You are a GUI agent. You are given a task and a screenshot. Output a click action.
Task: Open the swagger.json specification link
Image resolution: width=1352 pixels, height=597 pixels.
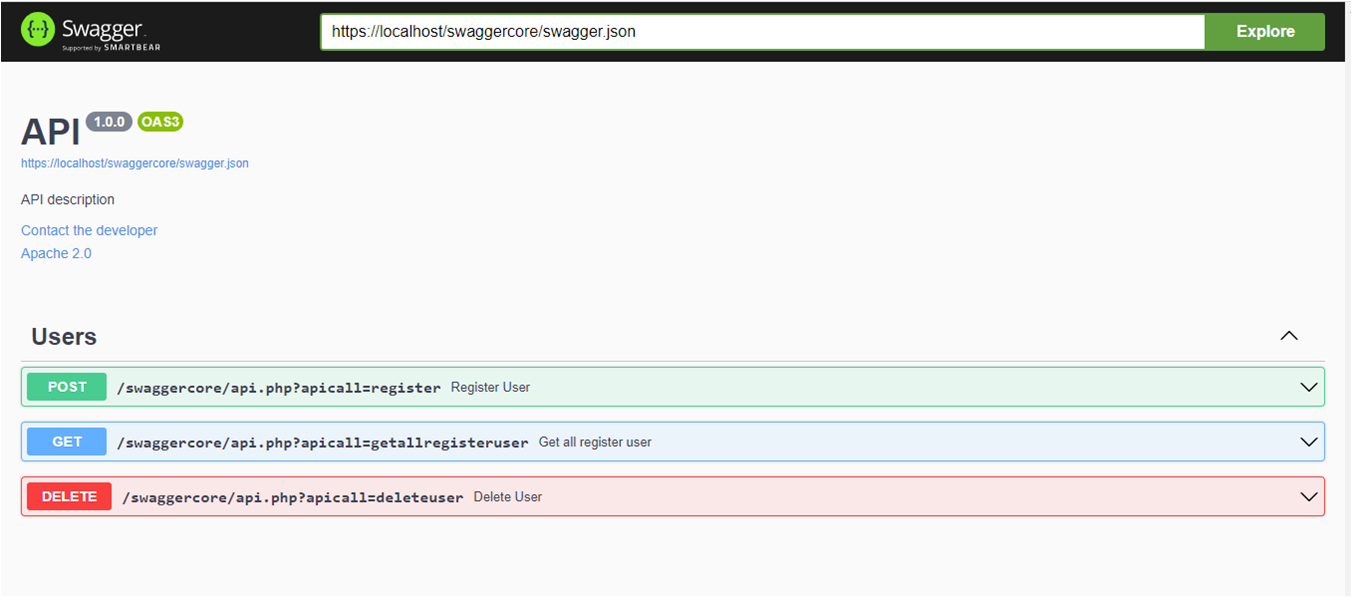tap(135, 162)
